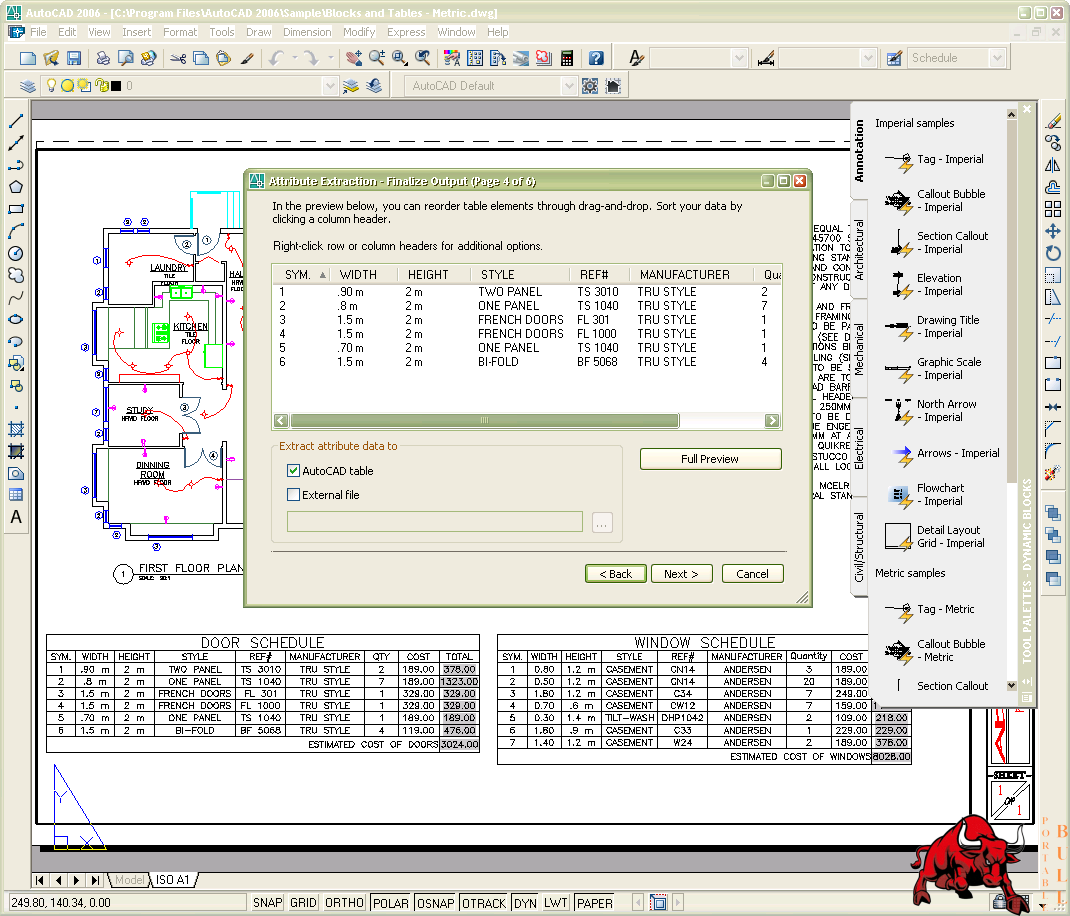Click the Next button in dialog
This screenshot has width=1070, height=916.
click(681, 573)
